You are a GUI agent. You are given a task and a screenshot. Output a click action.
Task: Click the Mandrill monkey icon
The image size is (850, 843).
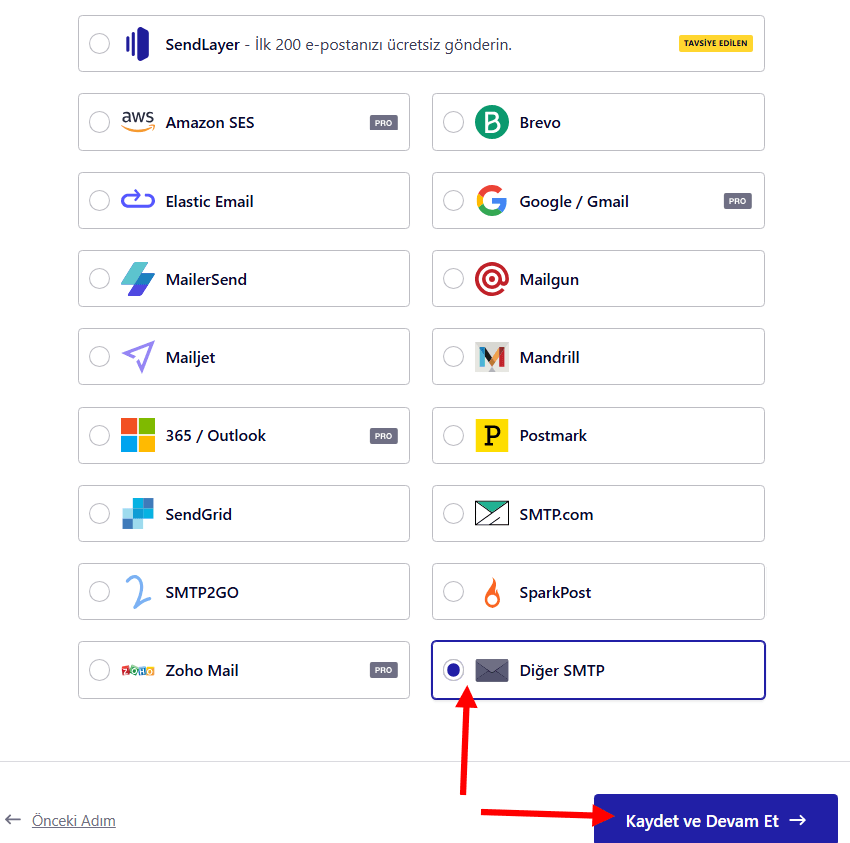pyautogui.click(x=492, y=357)
